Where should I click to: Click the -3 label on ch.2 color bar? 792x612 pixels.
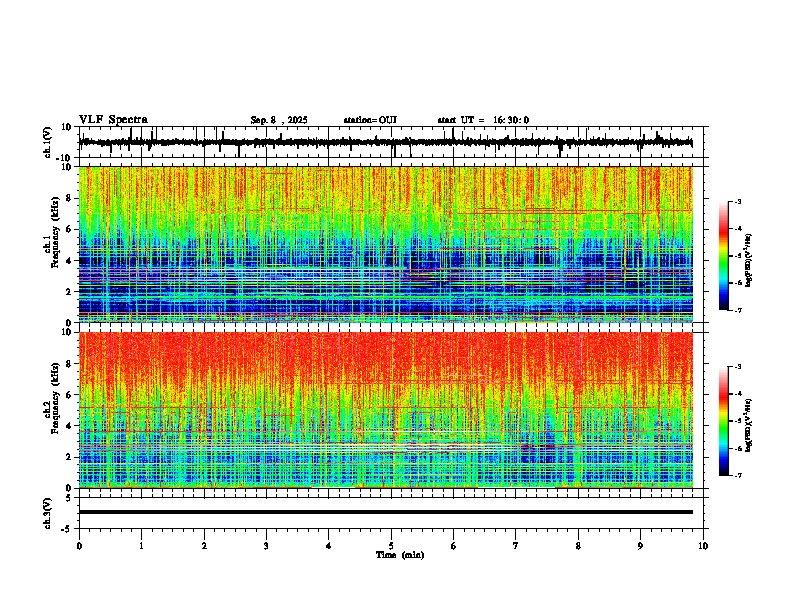(x=738, y=367)
